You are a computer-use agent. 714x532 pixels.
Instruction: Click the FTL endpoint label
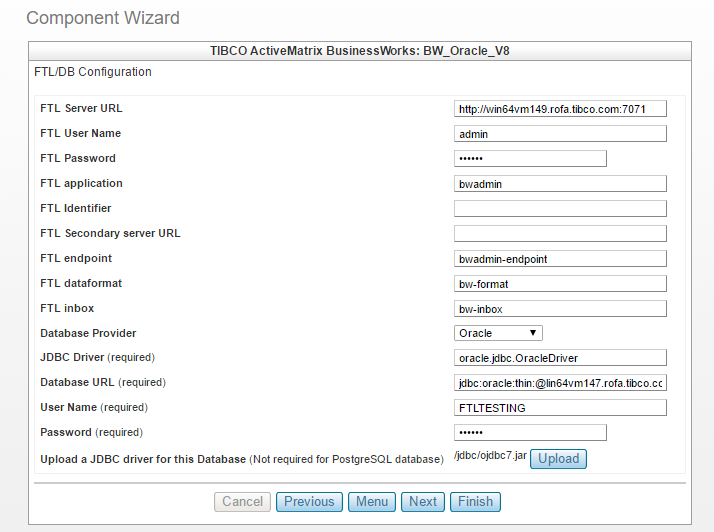pyautogui.click(x=76, y=258)
